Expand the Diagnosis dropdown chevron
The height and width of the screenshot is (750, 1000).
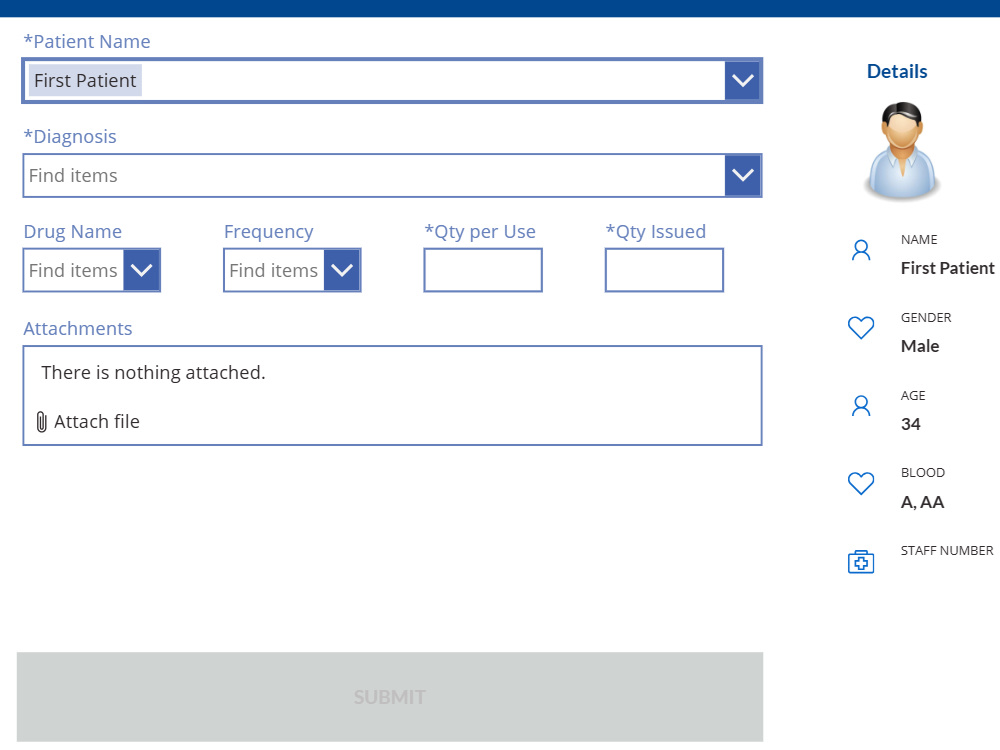[x=742, y=175]
